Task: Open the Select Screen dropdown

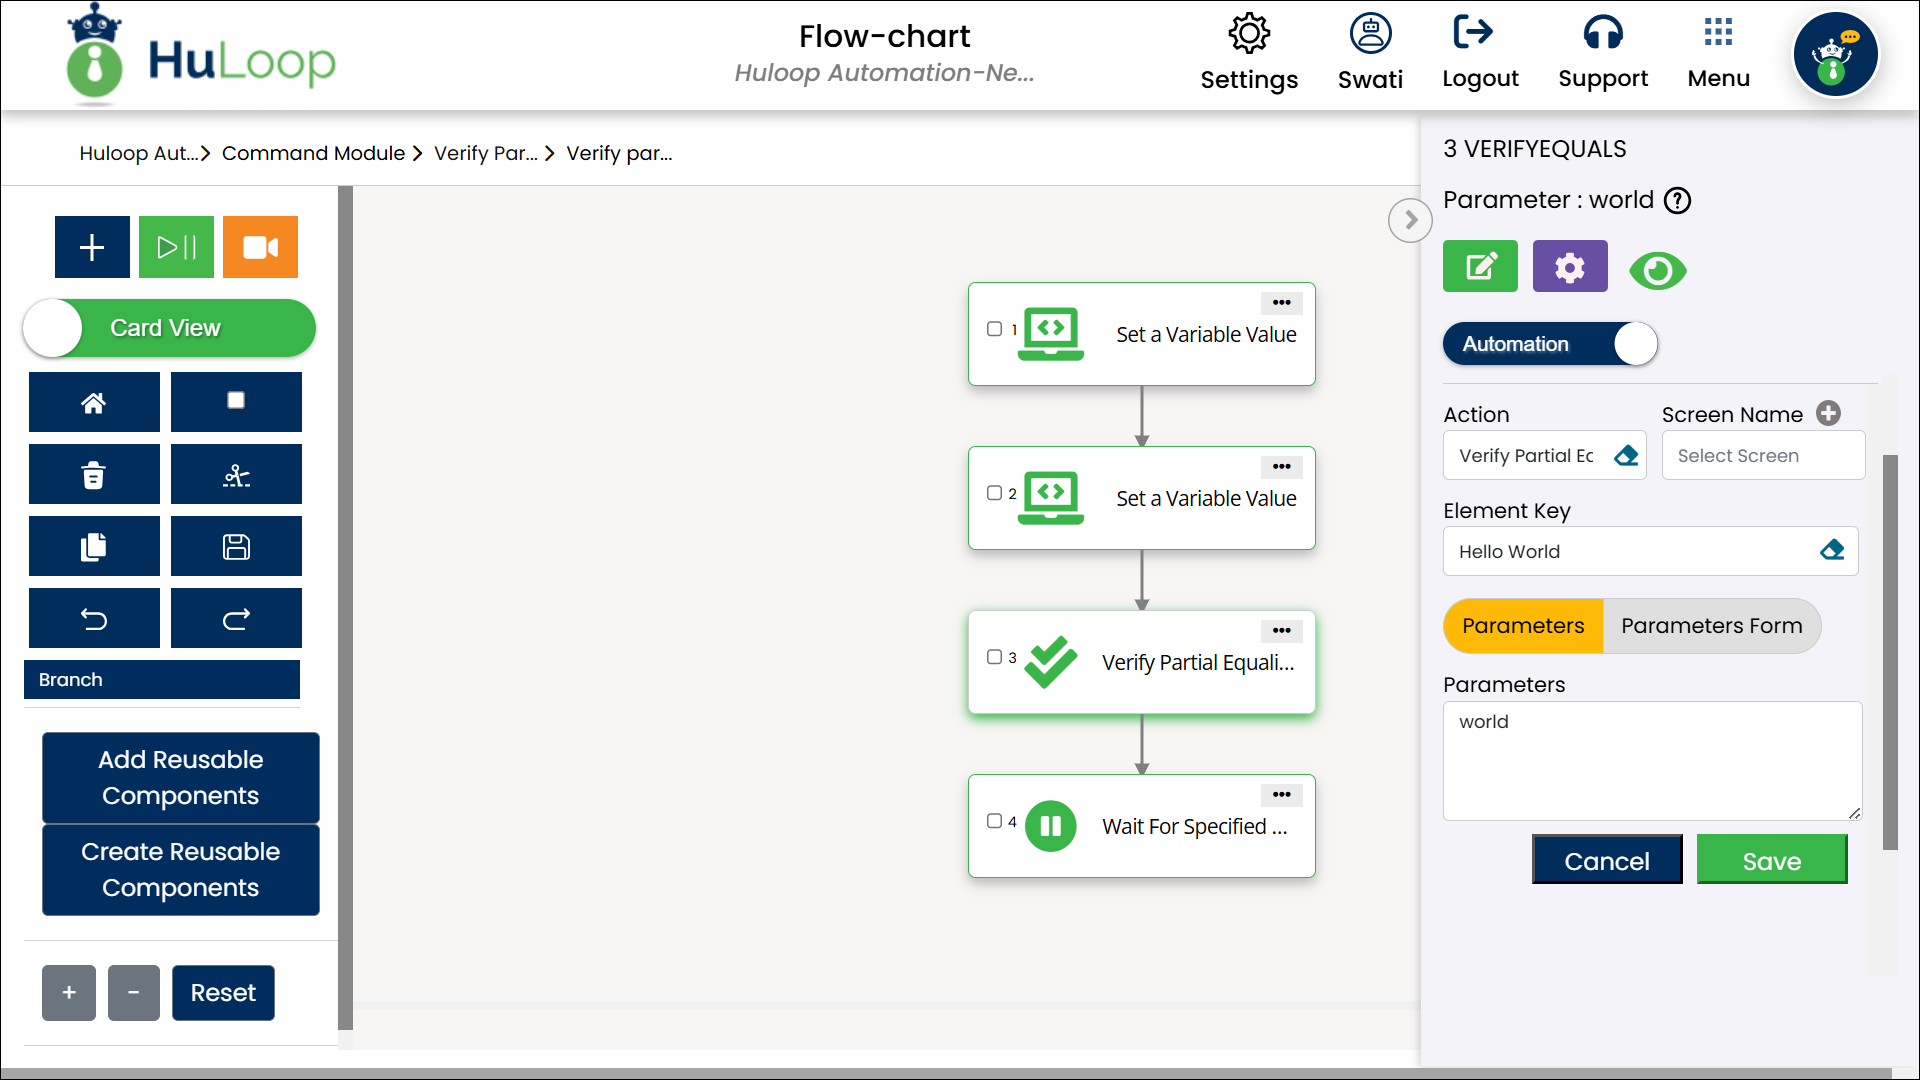Action: (1763, 456)
